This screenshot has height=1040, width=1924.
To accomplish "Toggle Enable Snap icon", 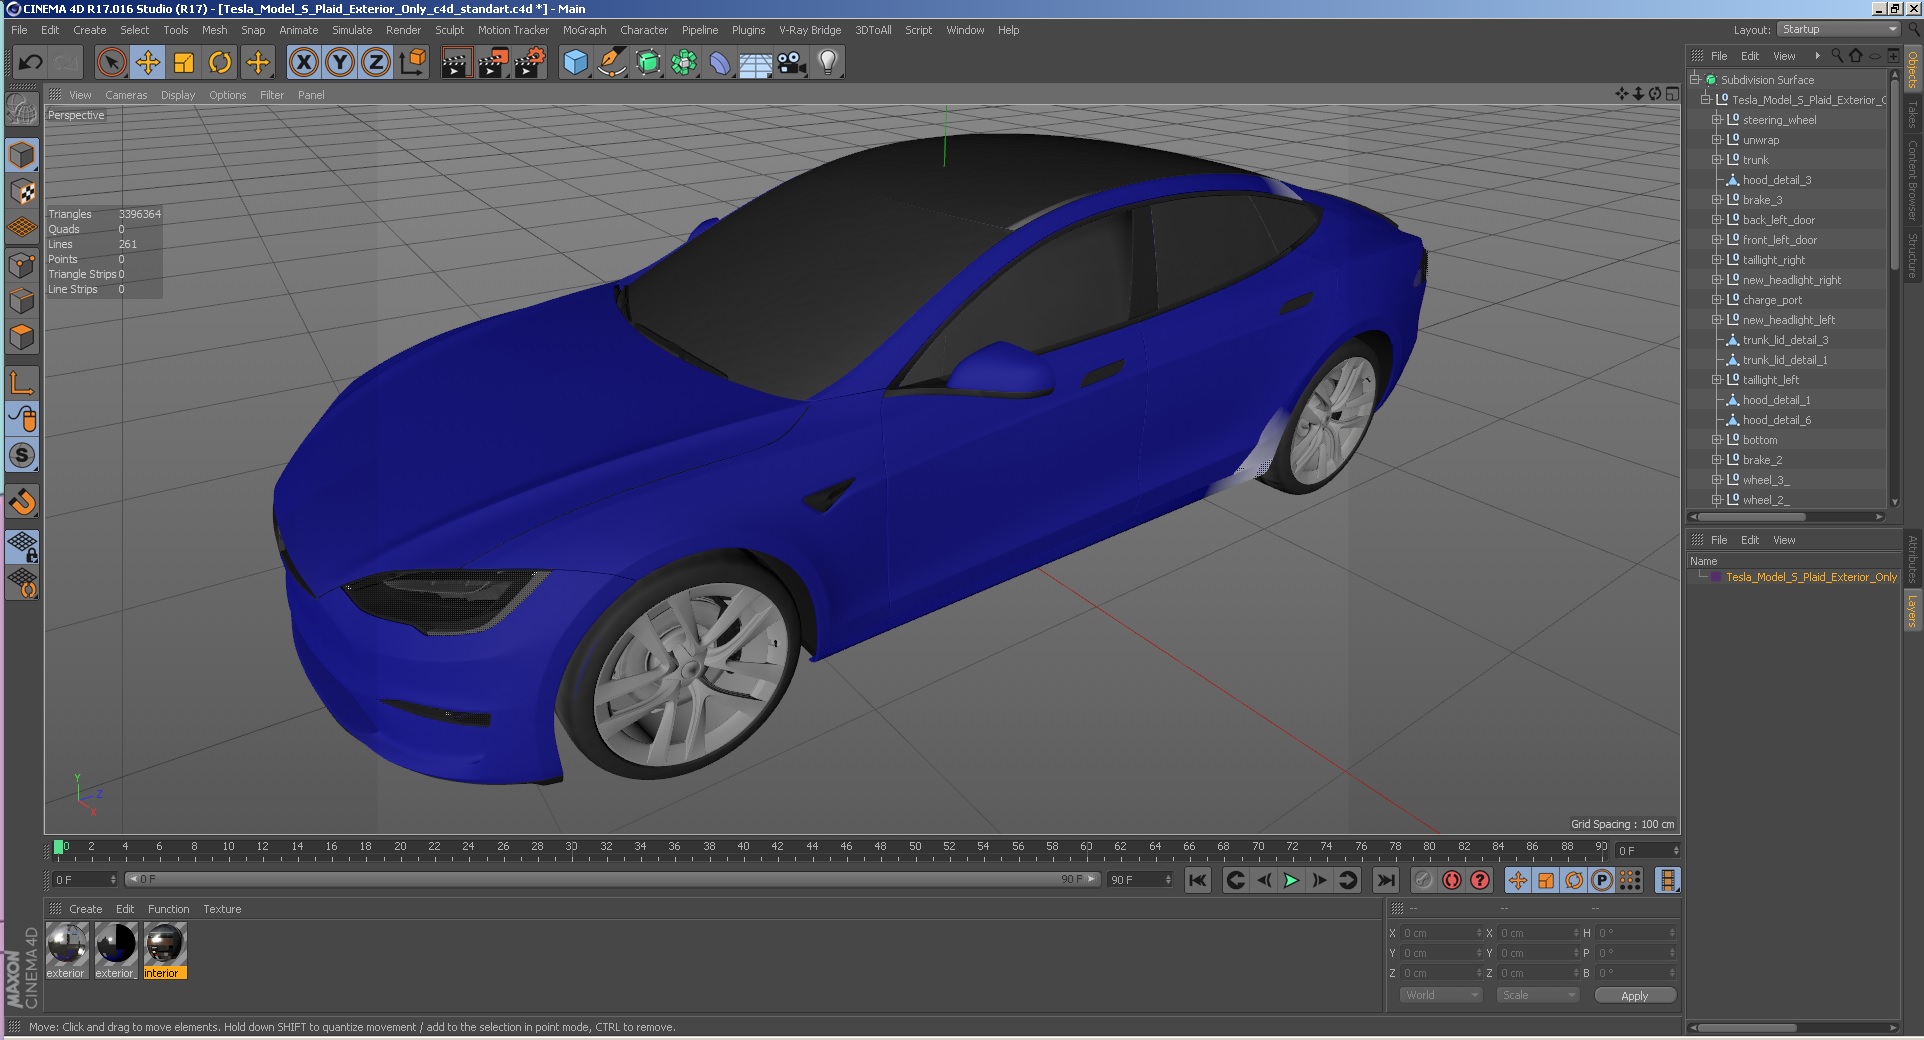I will coord(22,501).
